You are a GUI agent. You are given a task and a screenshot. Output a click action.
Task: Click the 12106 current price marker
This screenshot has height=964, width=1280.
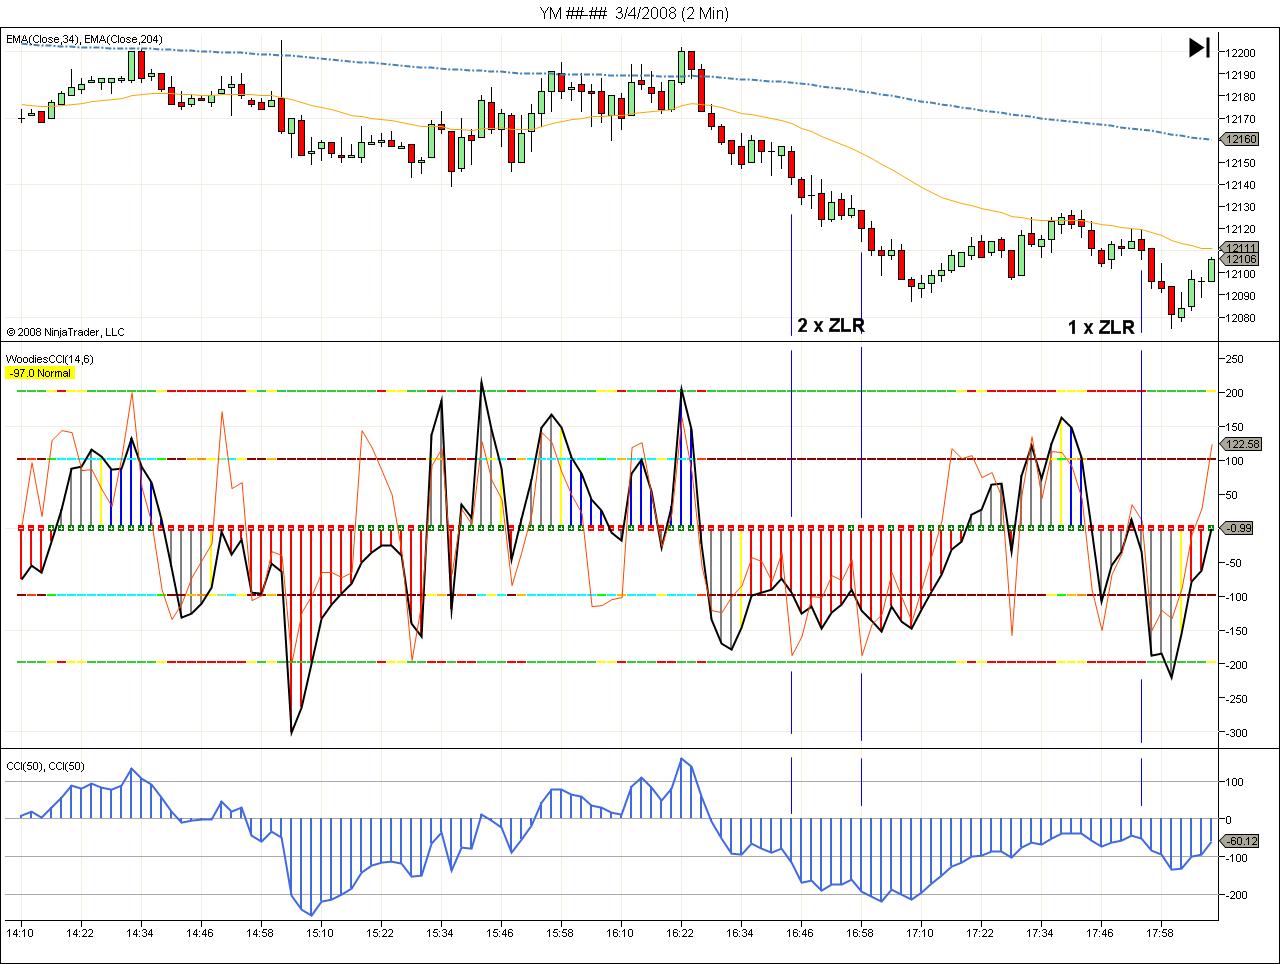(x=1240, y=260)
